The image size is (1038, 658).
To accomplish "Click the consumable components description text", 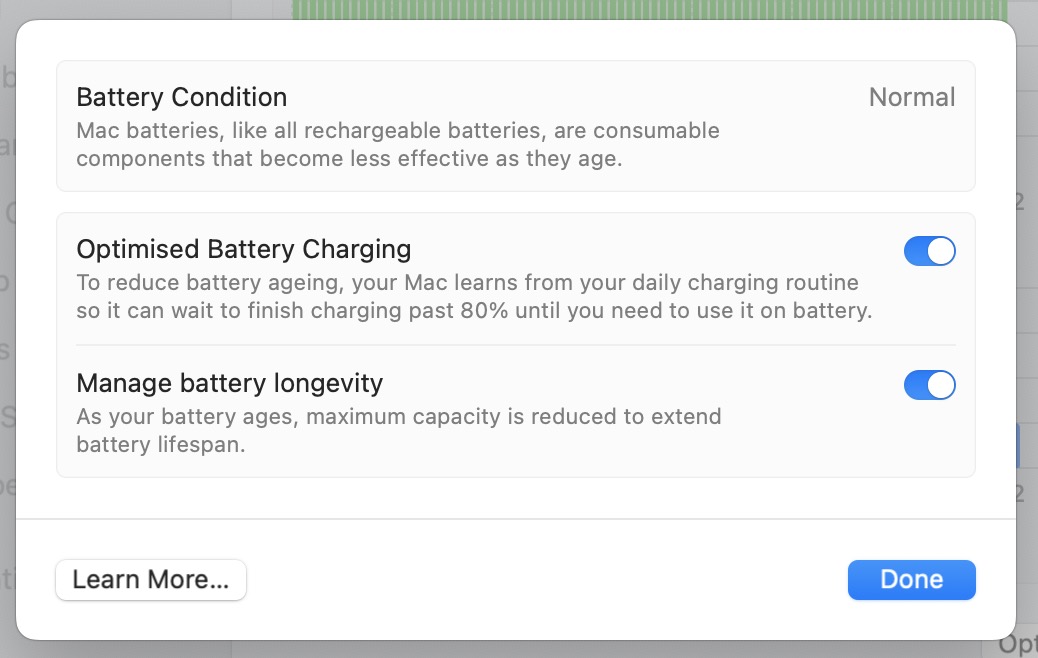I will pyautogui.click(x=398, y=131).
